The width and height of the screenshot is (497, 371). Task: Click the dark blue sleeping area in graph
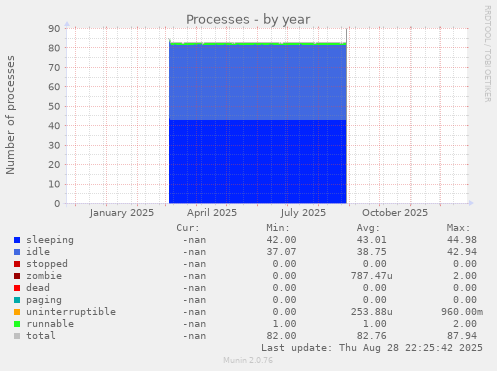[x=258, y=162]
